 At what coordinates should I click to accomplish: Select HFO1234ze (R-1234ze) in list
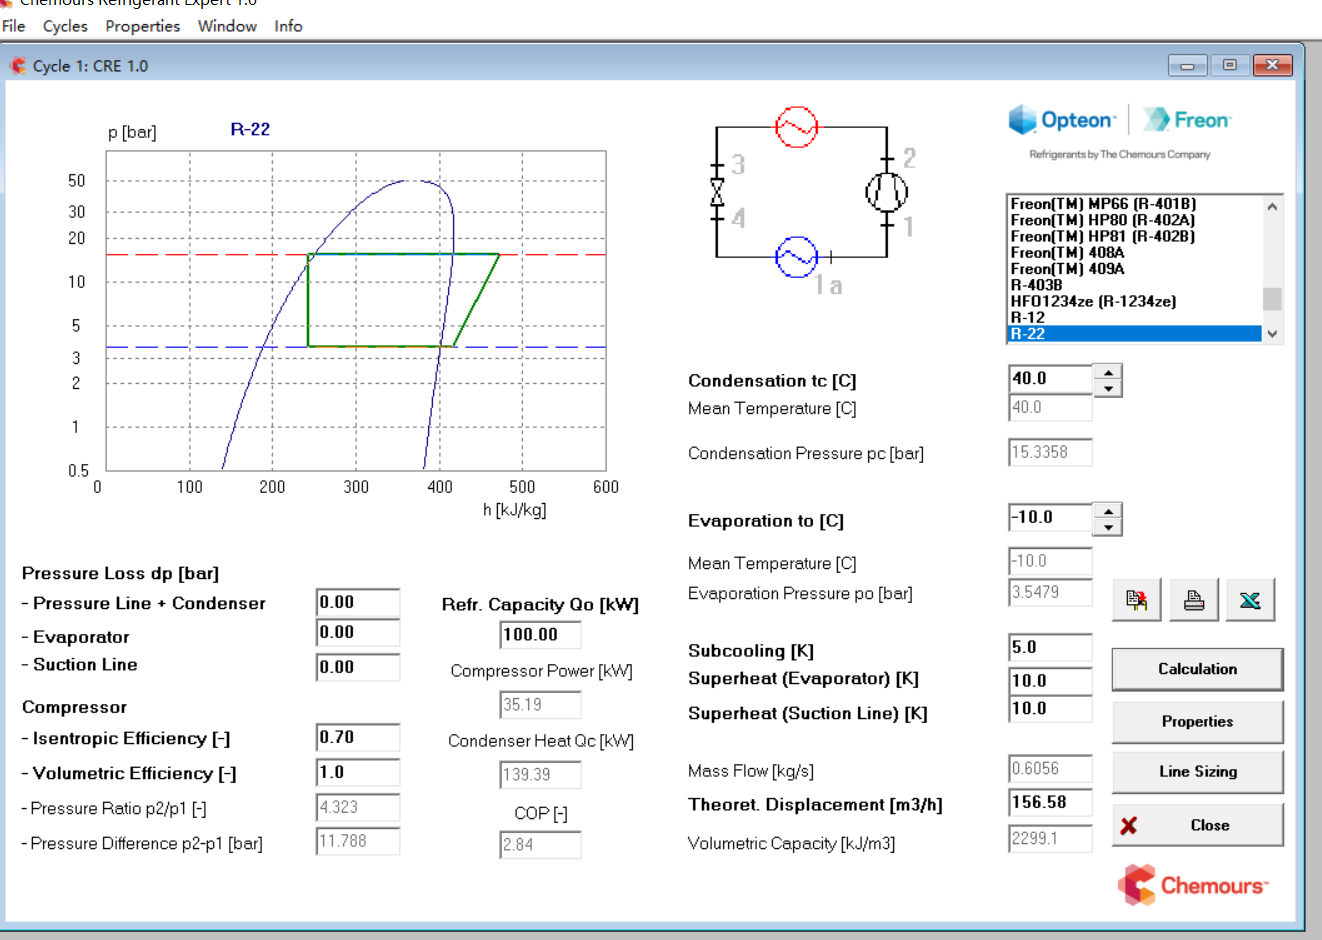click(x=1134, y=301)
